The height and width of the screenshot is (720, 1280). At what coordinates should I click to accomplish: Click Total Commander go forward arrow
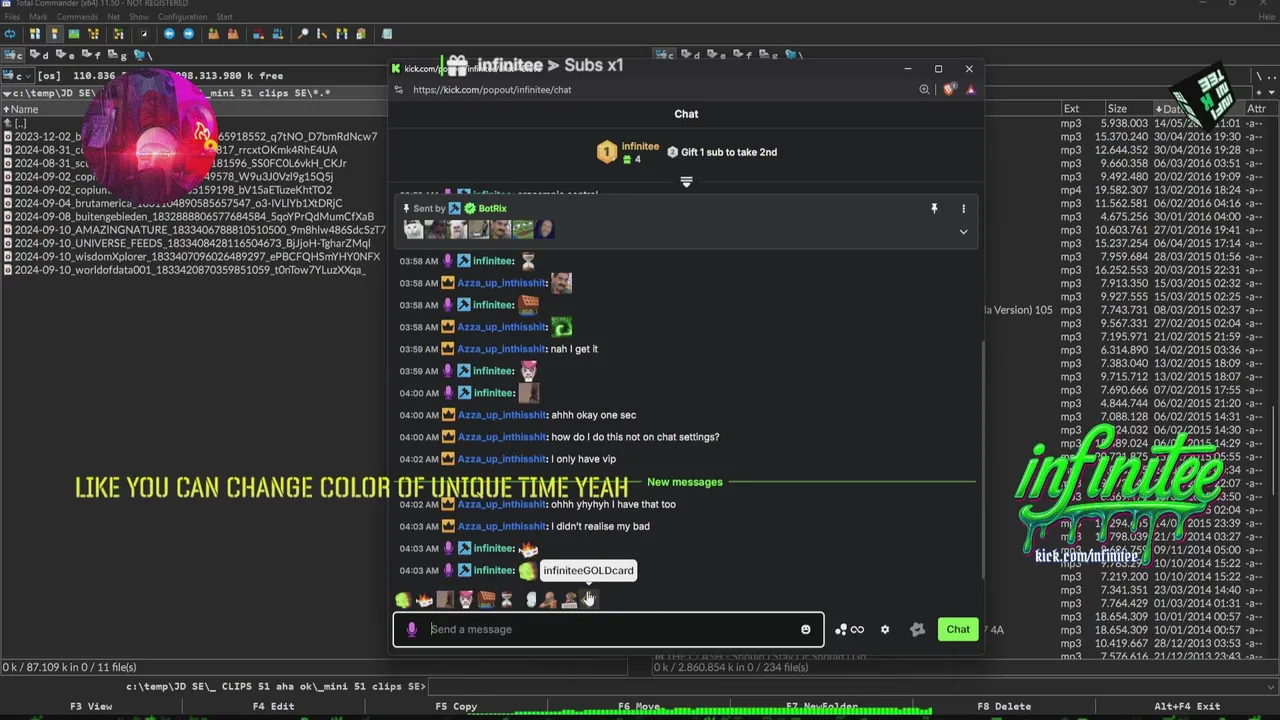188,34
